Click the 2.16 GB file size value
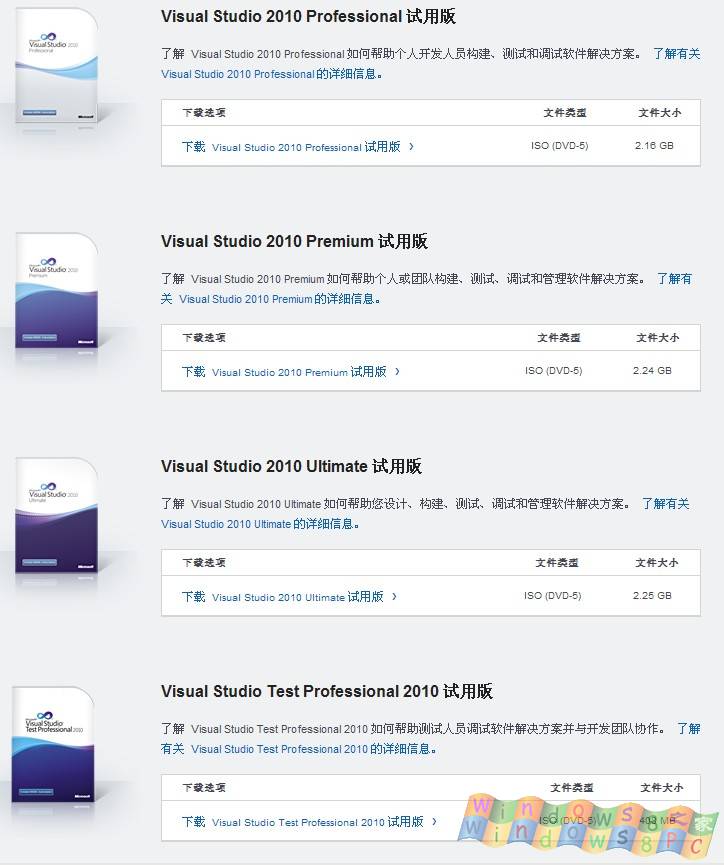 pos(654,146)
